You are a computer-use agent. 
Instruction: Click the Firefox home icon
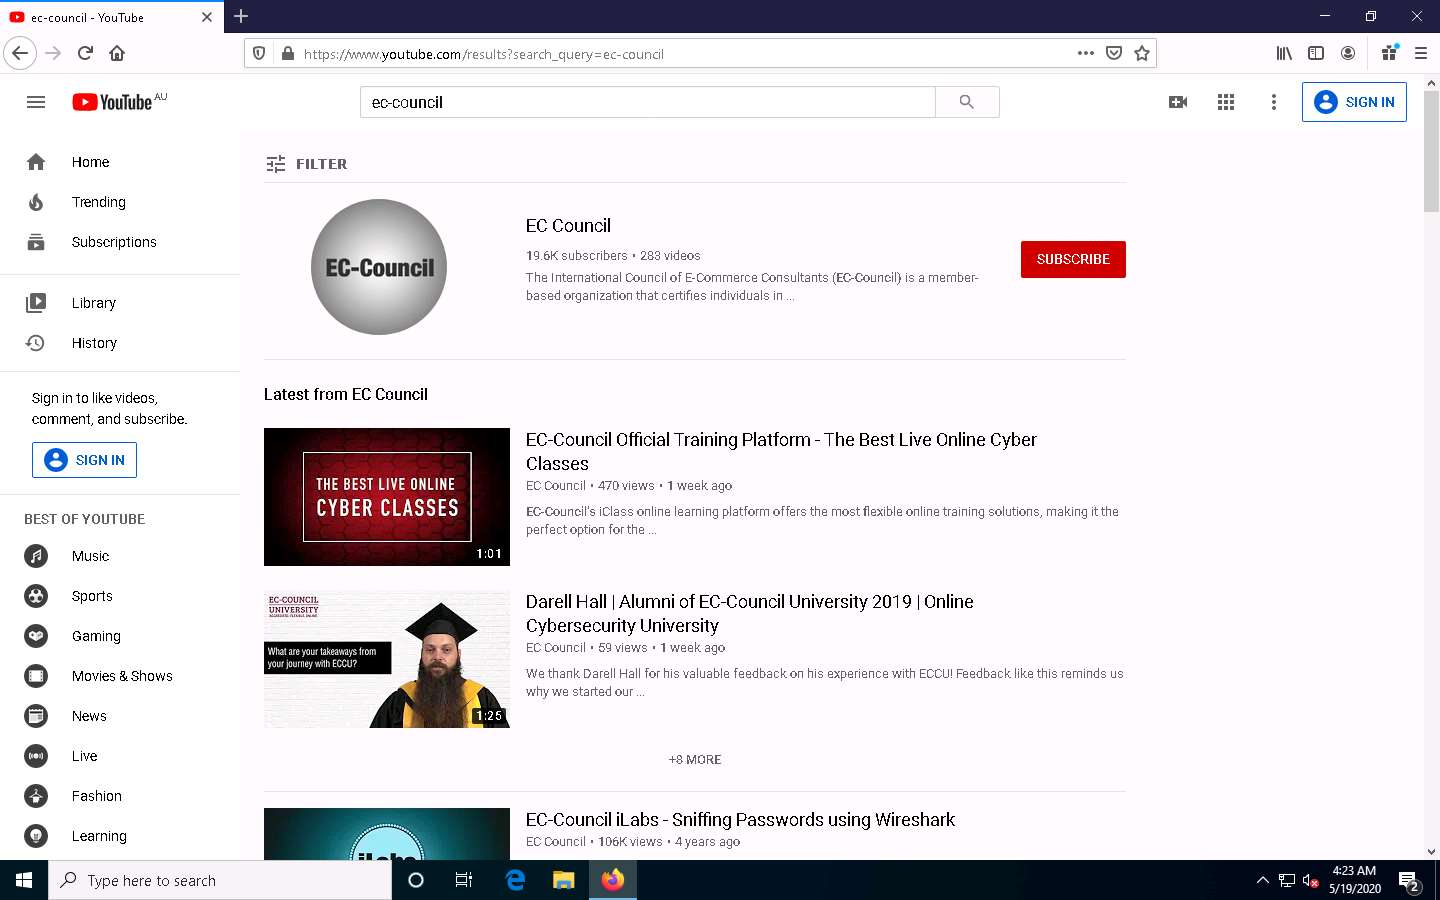point(117,53)
